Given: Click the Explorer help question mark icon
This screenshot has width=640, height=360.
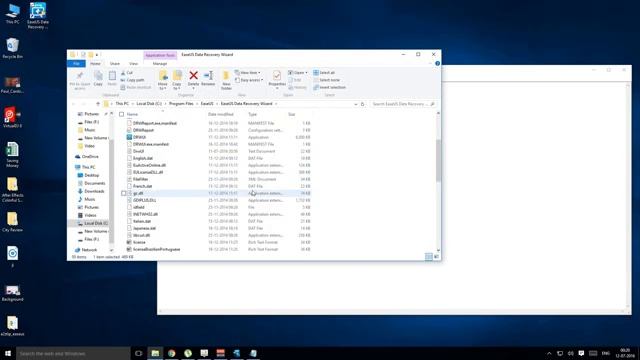Looking at the screenshot, I should pyautogui.click(x=437, y=64).
